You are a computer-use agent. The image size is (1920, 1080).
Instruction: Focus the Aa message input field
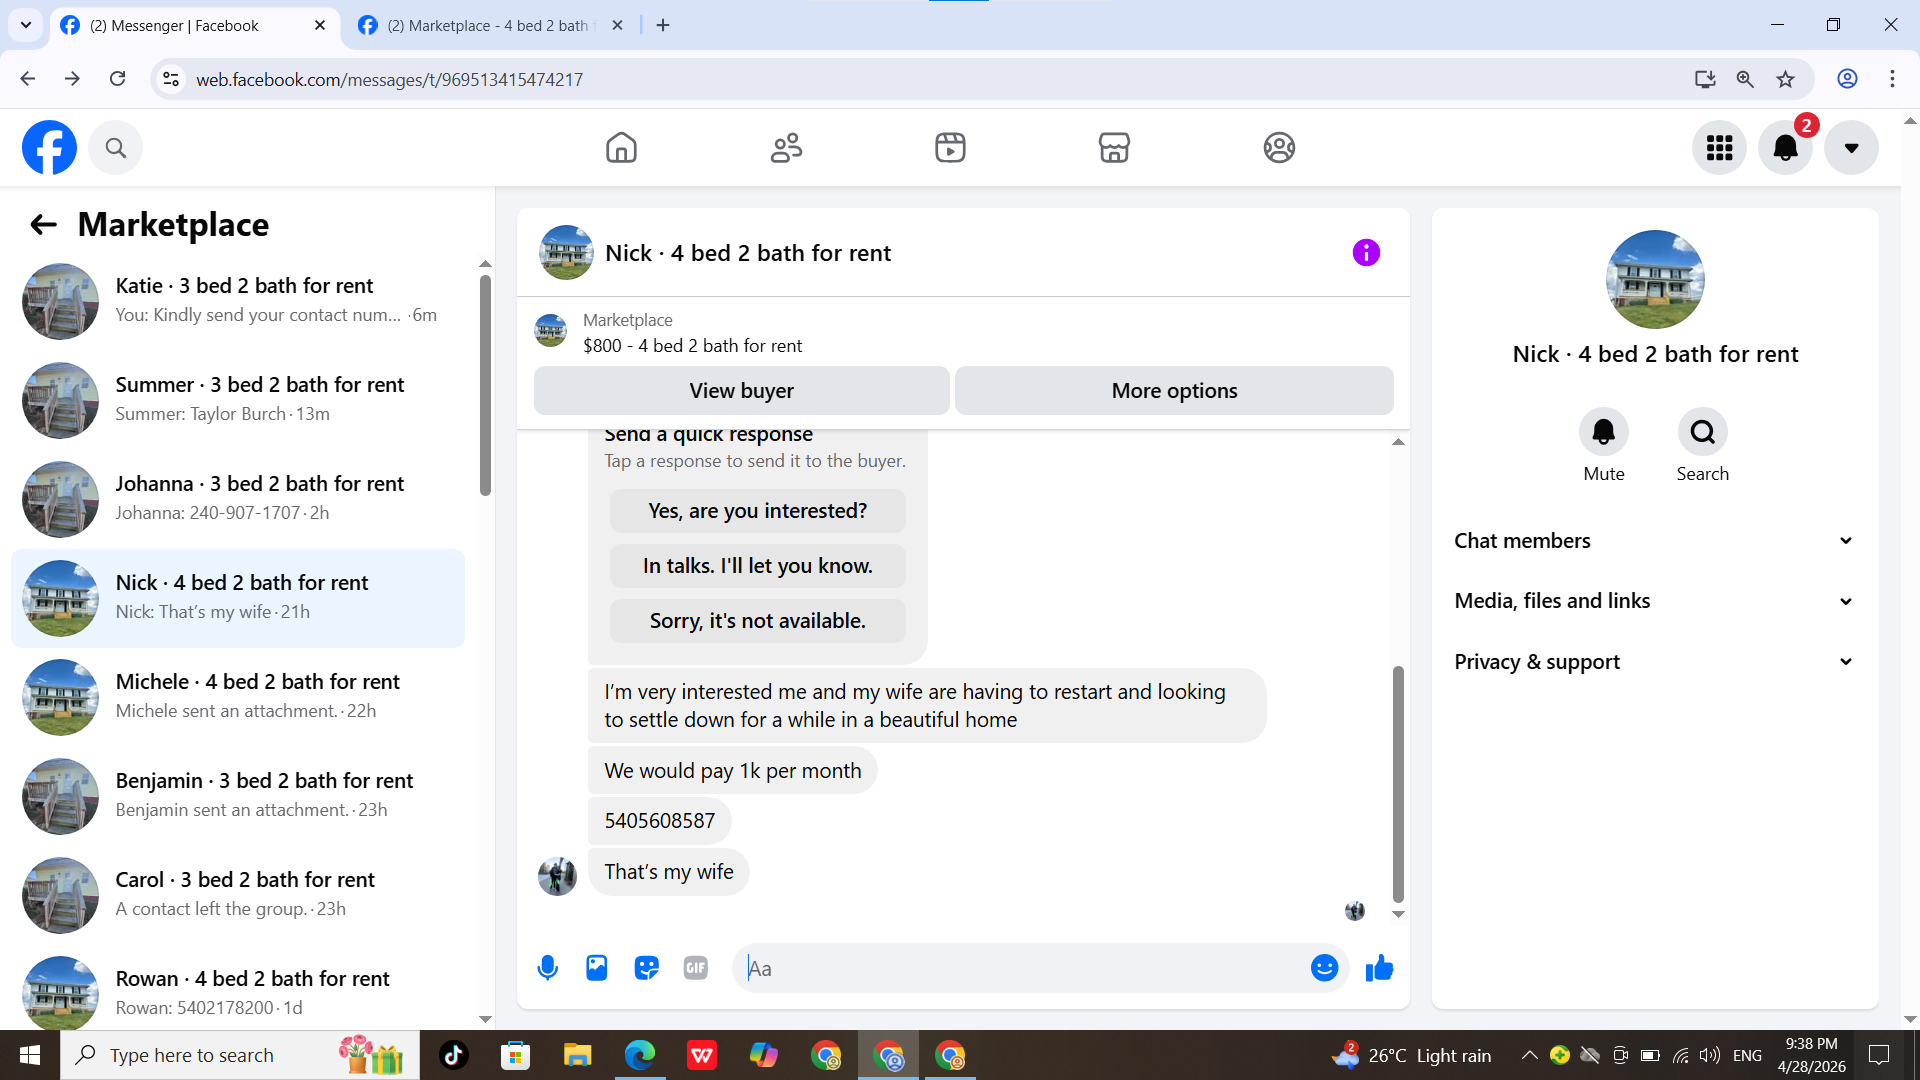(1020, 968)
